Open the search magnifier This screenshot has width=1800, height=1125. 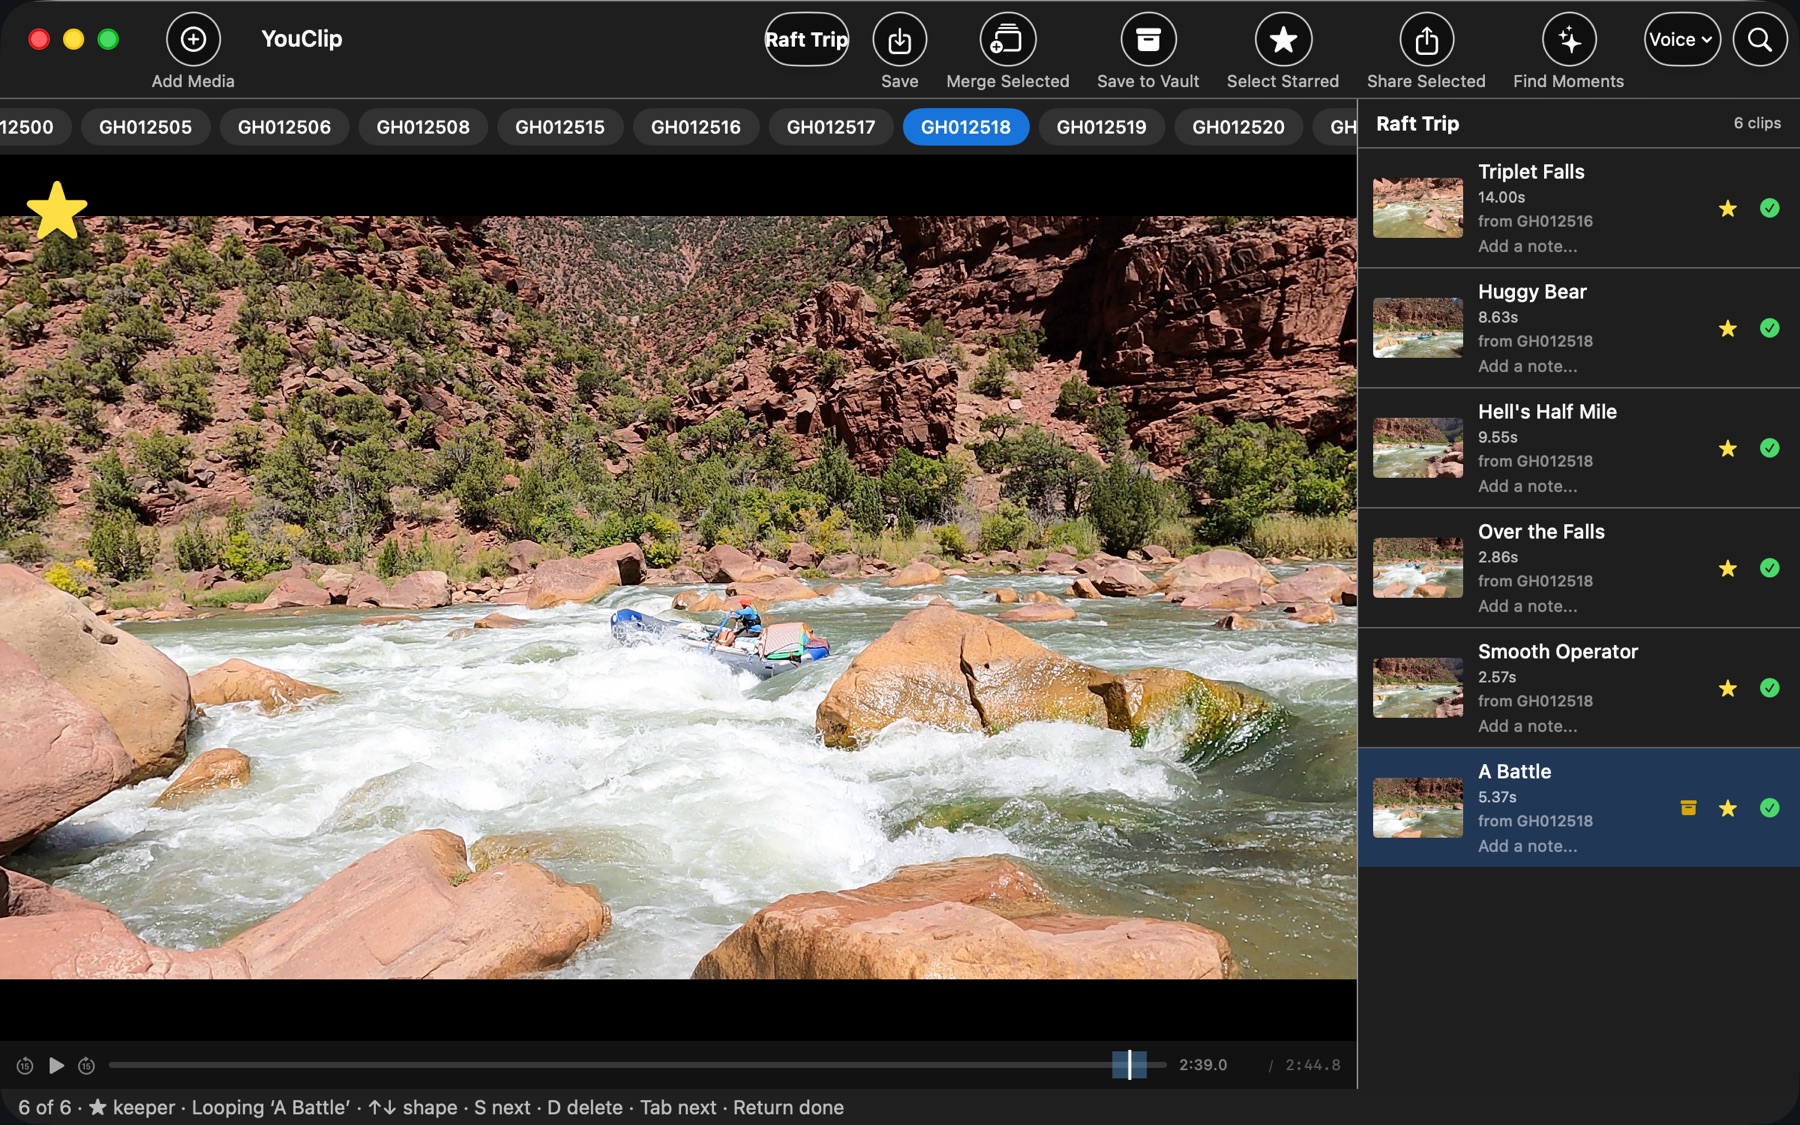pos(1760,39)
